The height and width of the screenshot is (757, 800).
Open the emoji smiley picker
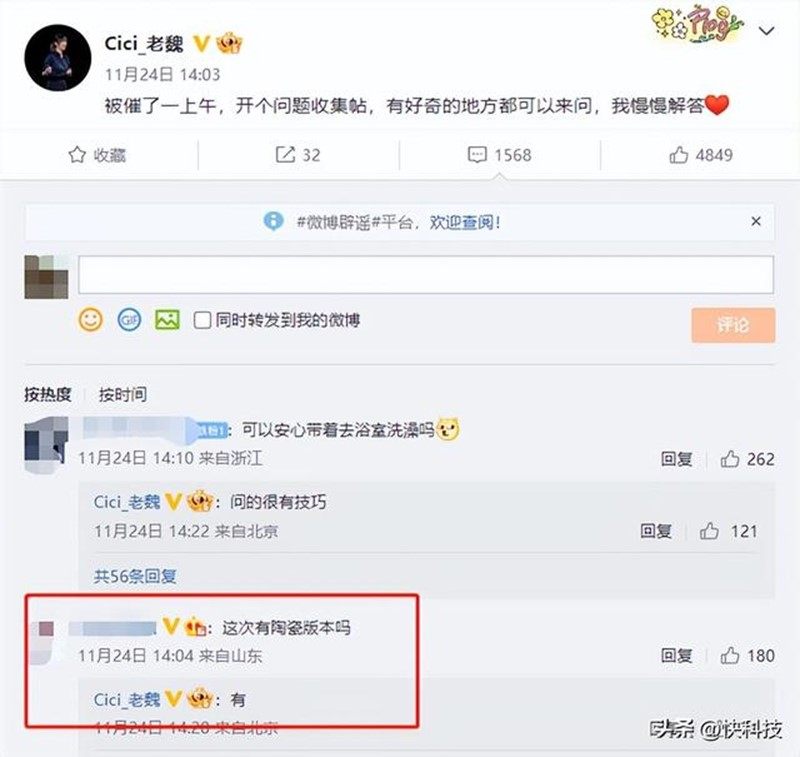91,320
